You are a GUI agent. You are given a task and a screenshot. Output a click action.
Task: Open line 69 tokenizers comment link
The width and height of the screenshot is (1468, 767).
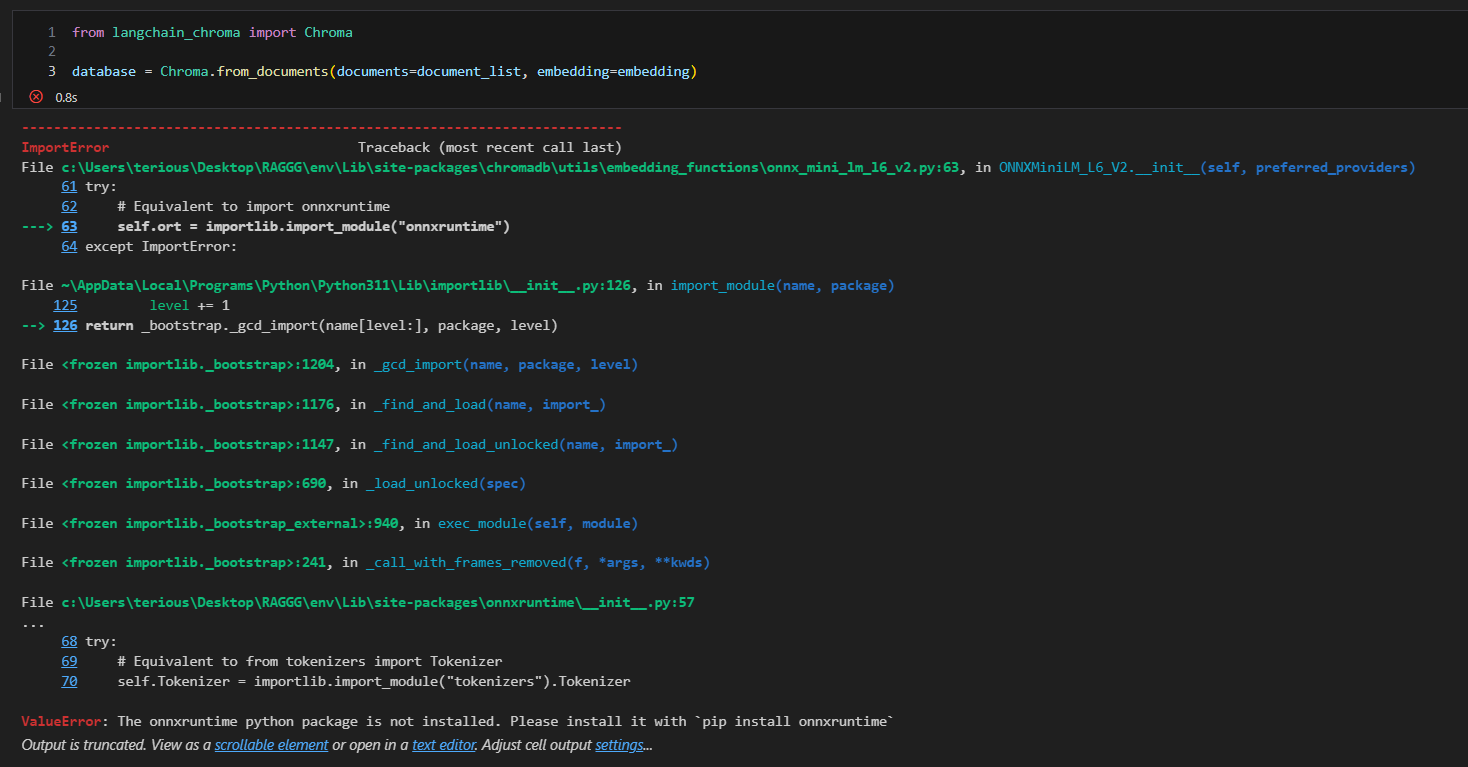pos(69,661)
